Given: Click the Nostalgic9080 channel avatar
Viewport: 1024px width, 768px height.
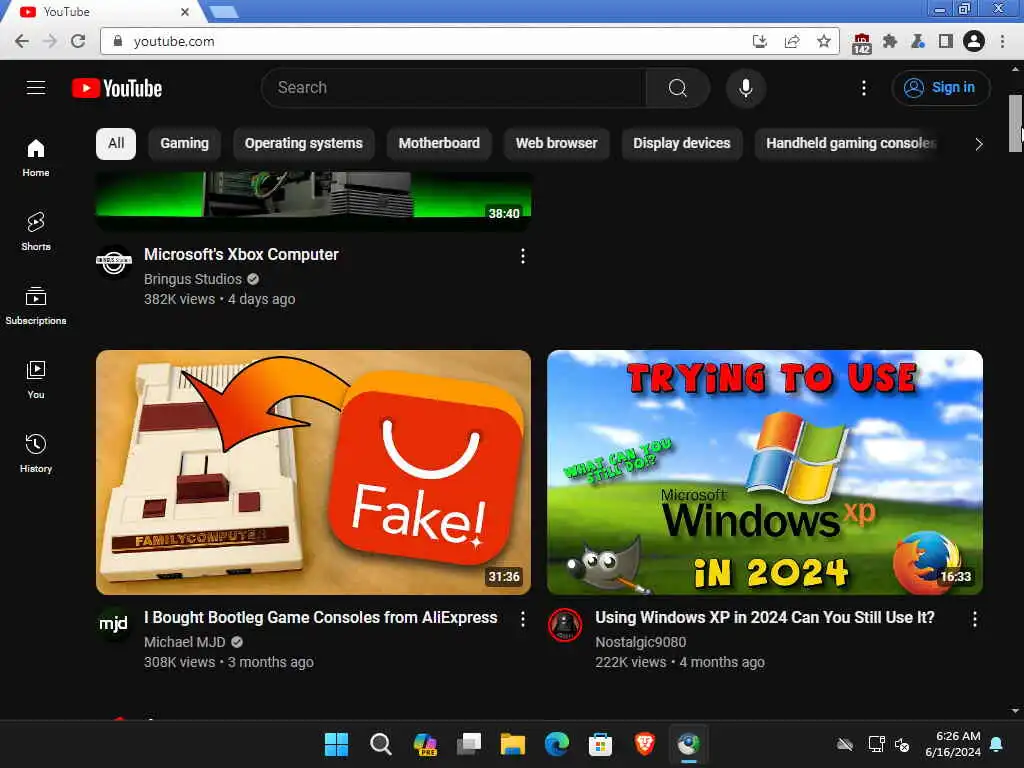Looking at the screenshot, I should click(565, 624).
